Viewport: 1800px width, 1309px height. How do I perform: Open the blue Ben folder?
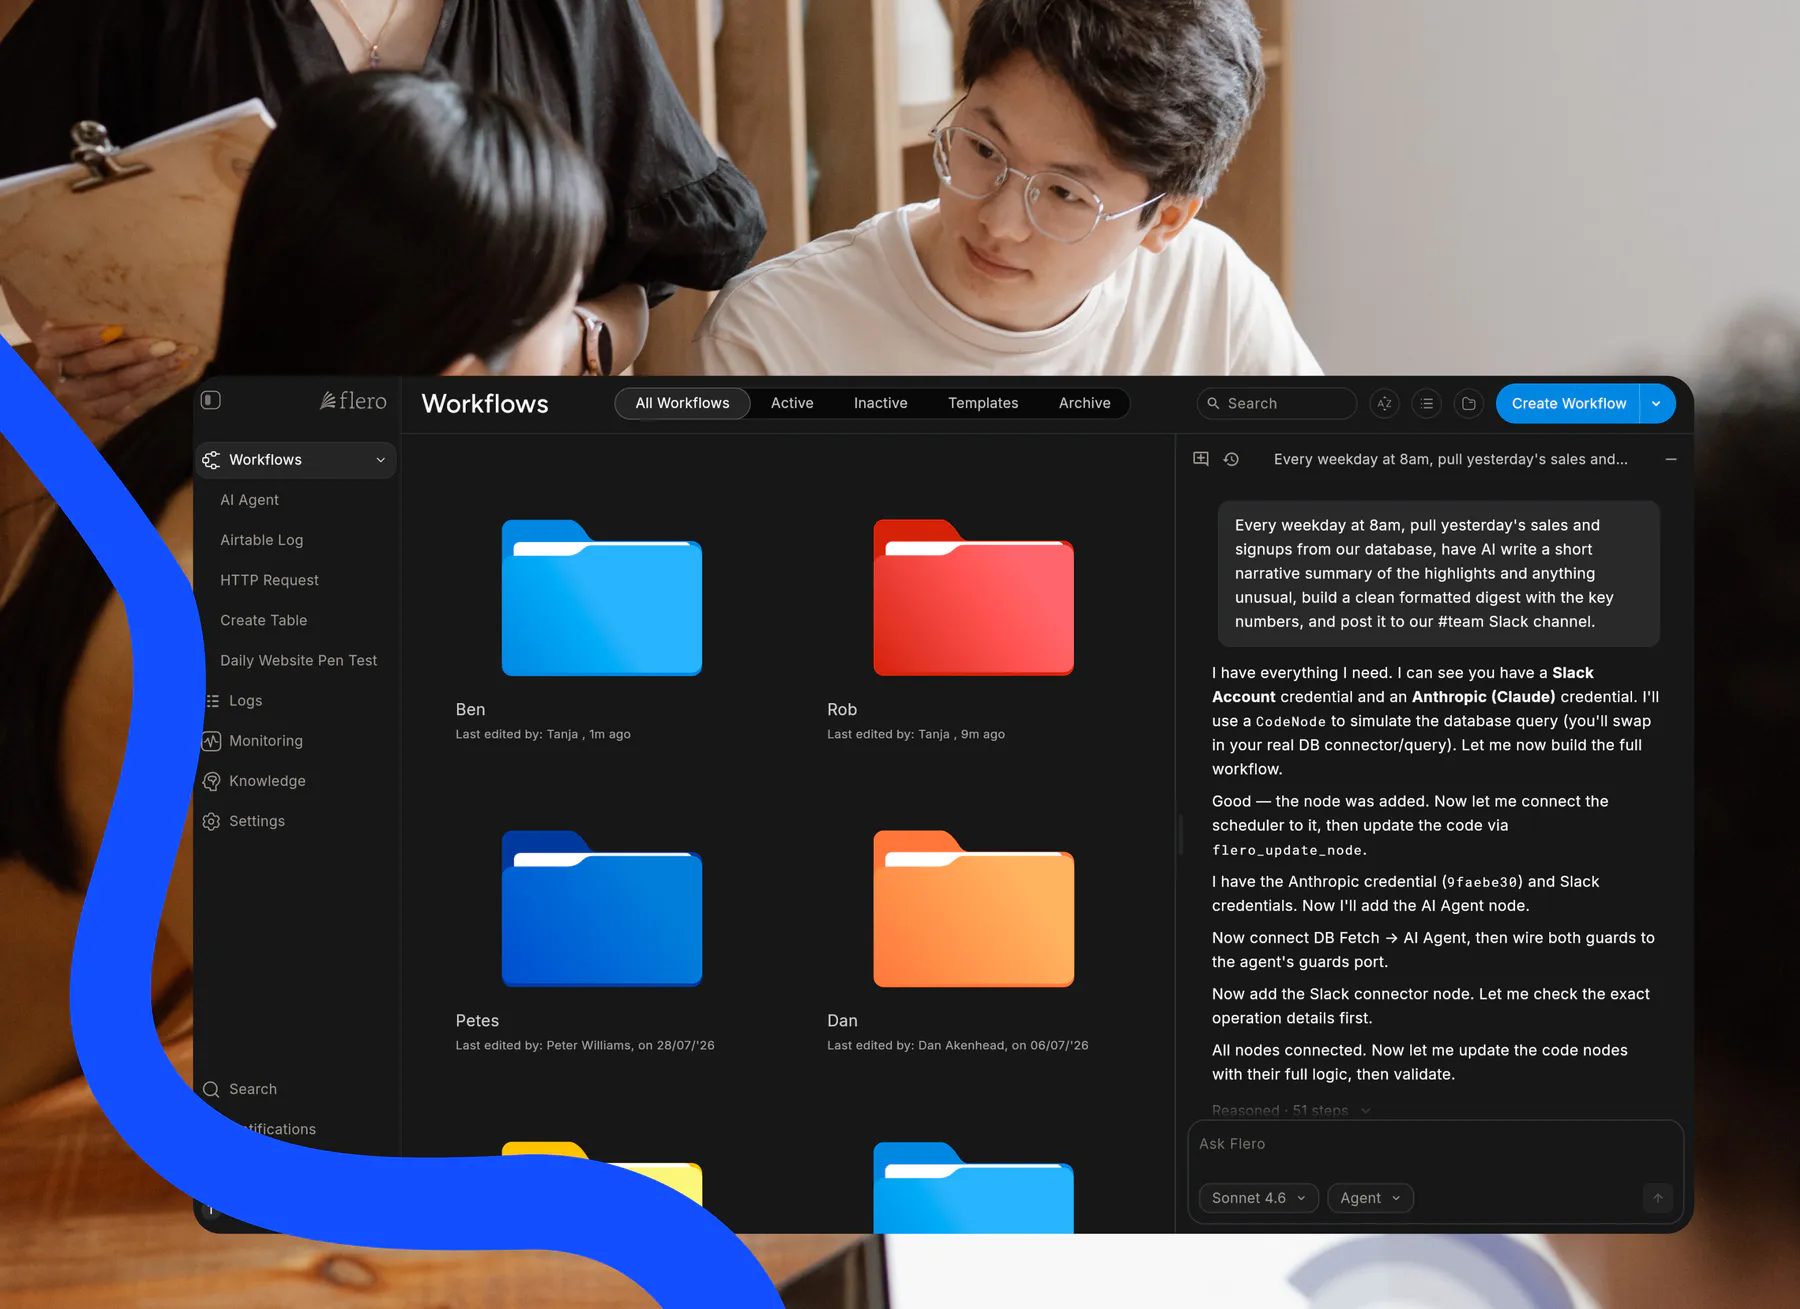(601, 598)
